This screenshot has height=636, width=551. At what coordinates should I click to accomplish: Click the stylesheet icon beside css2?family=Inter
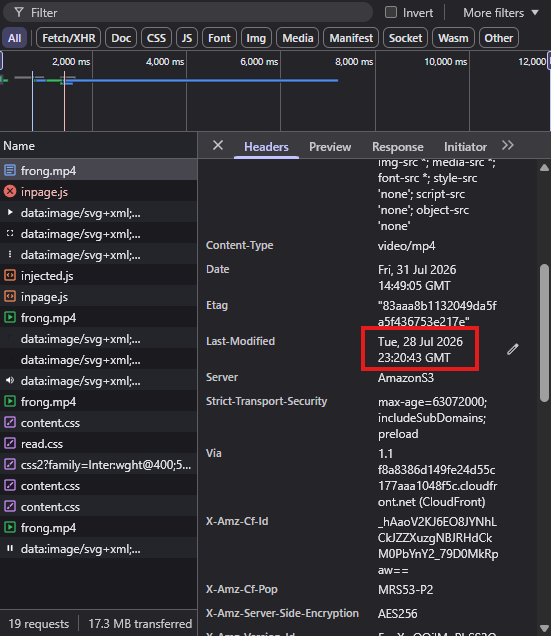[10, 464]
